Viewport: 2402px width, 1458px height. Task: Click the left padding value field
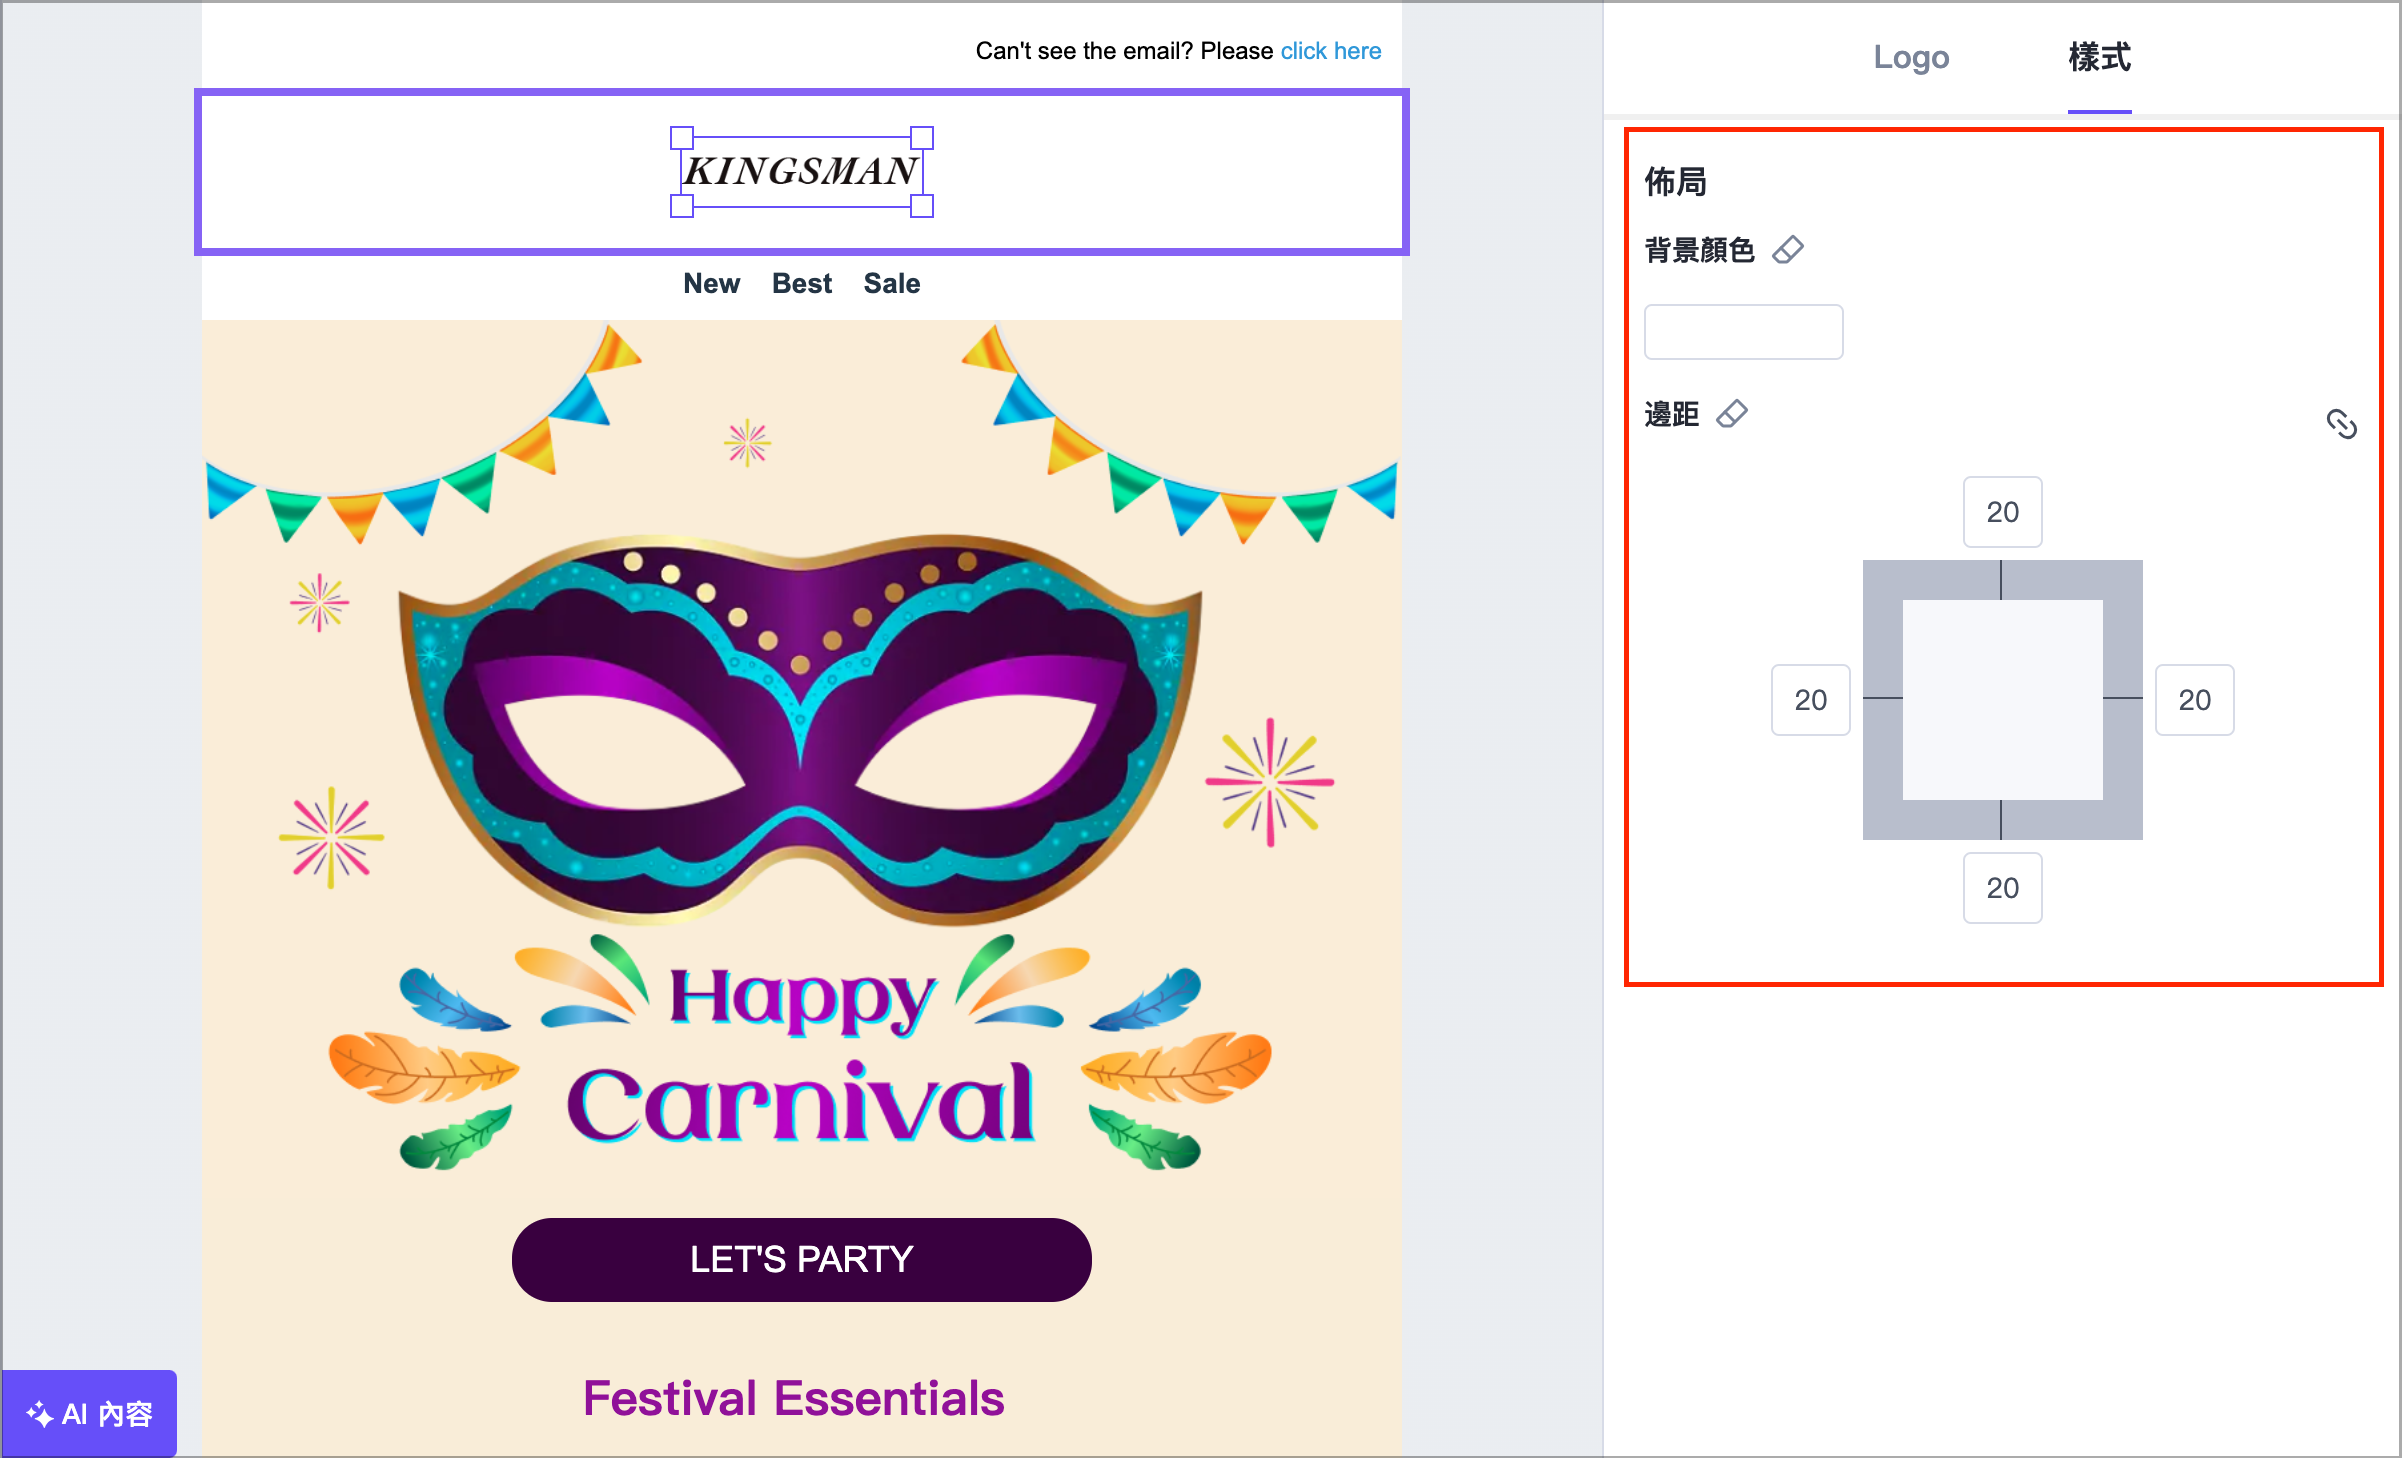[x=1810, y=700]
